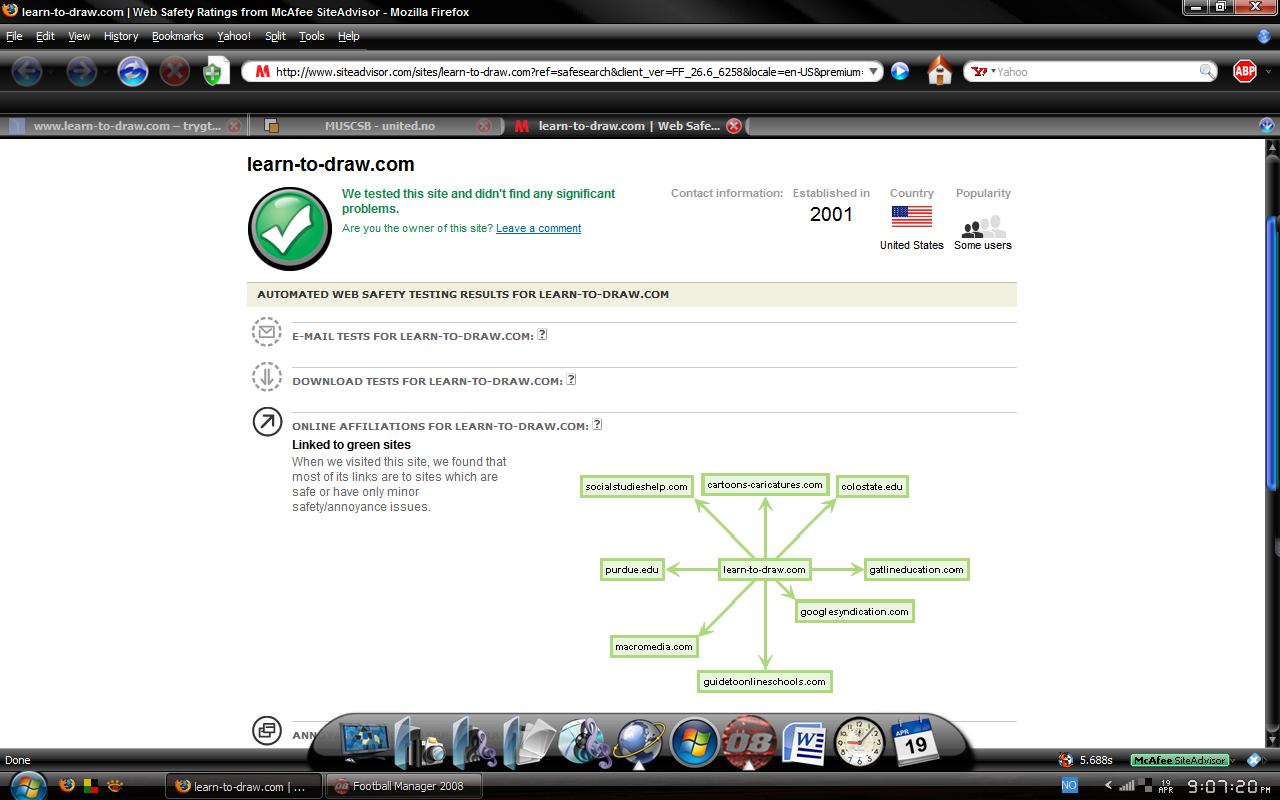This screenshot has height=800, width=1280.
Task: Open the Yahoo! menu
Action: tap(234, 36)
